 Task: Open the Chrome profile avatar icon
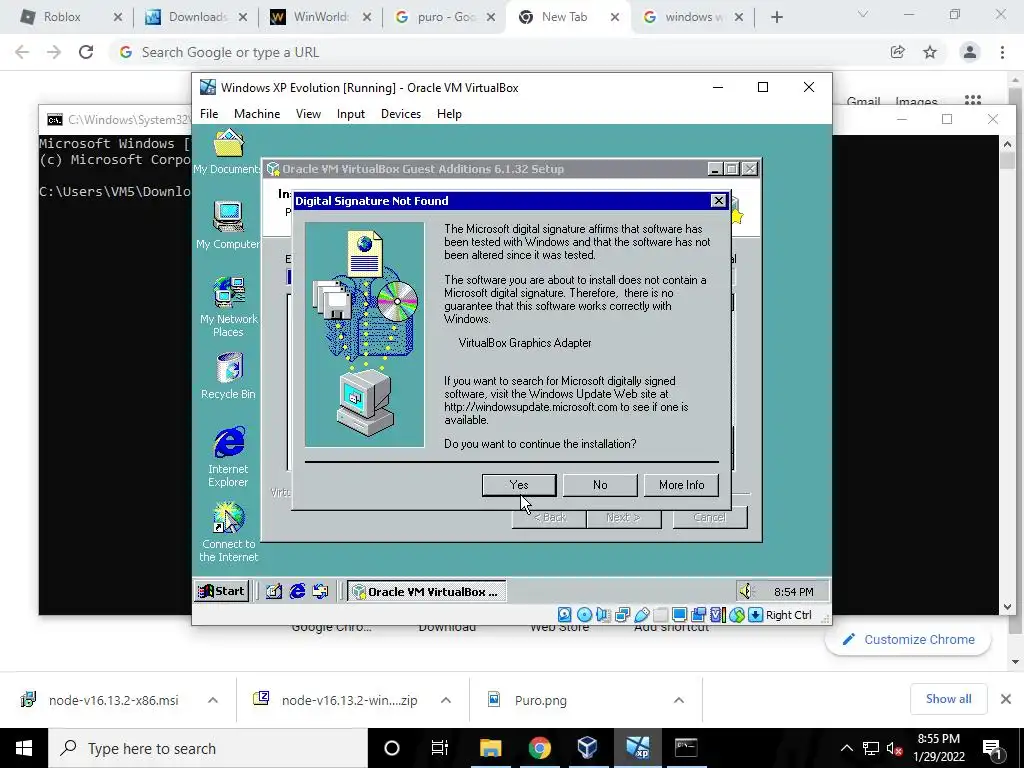coord(970,52)
